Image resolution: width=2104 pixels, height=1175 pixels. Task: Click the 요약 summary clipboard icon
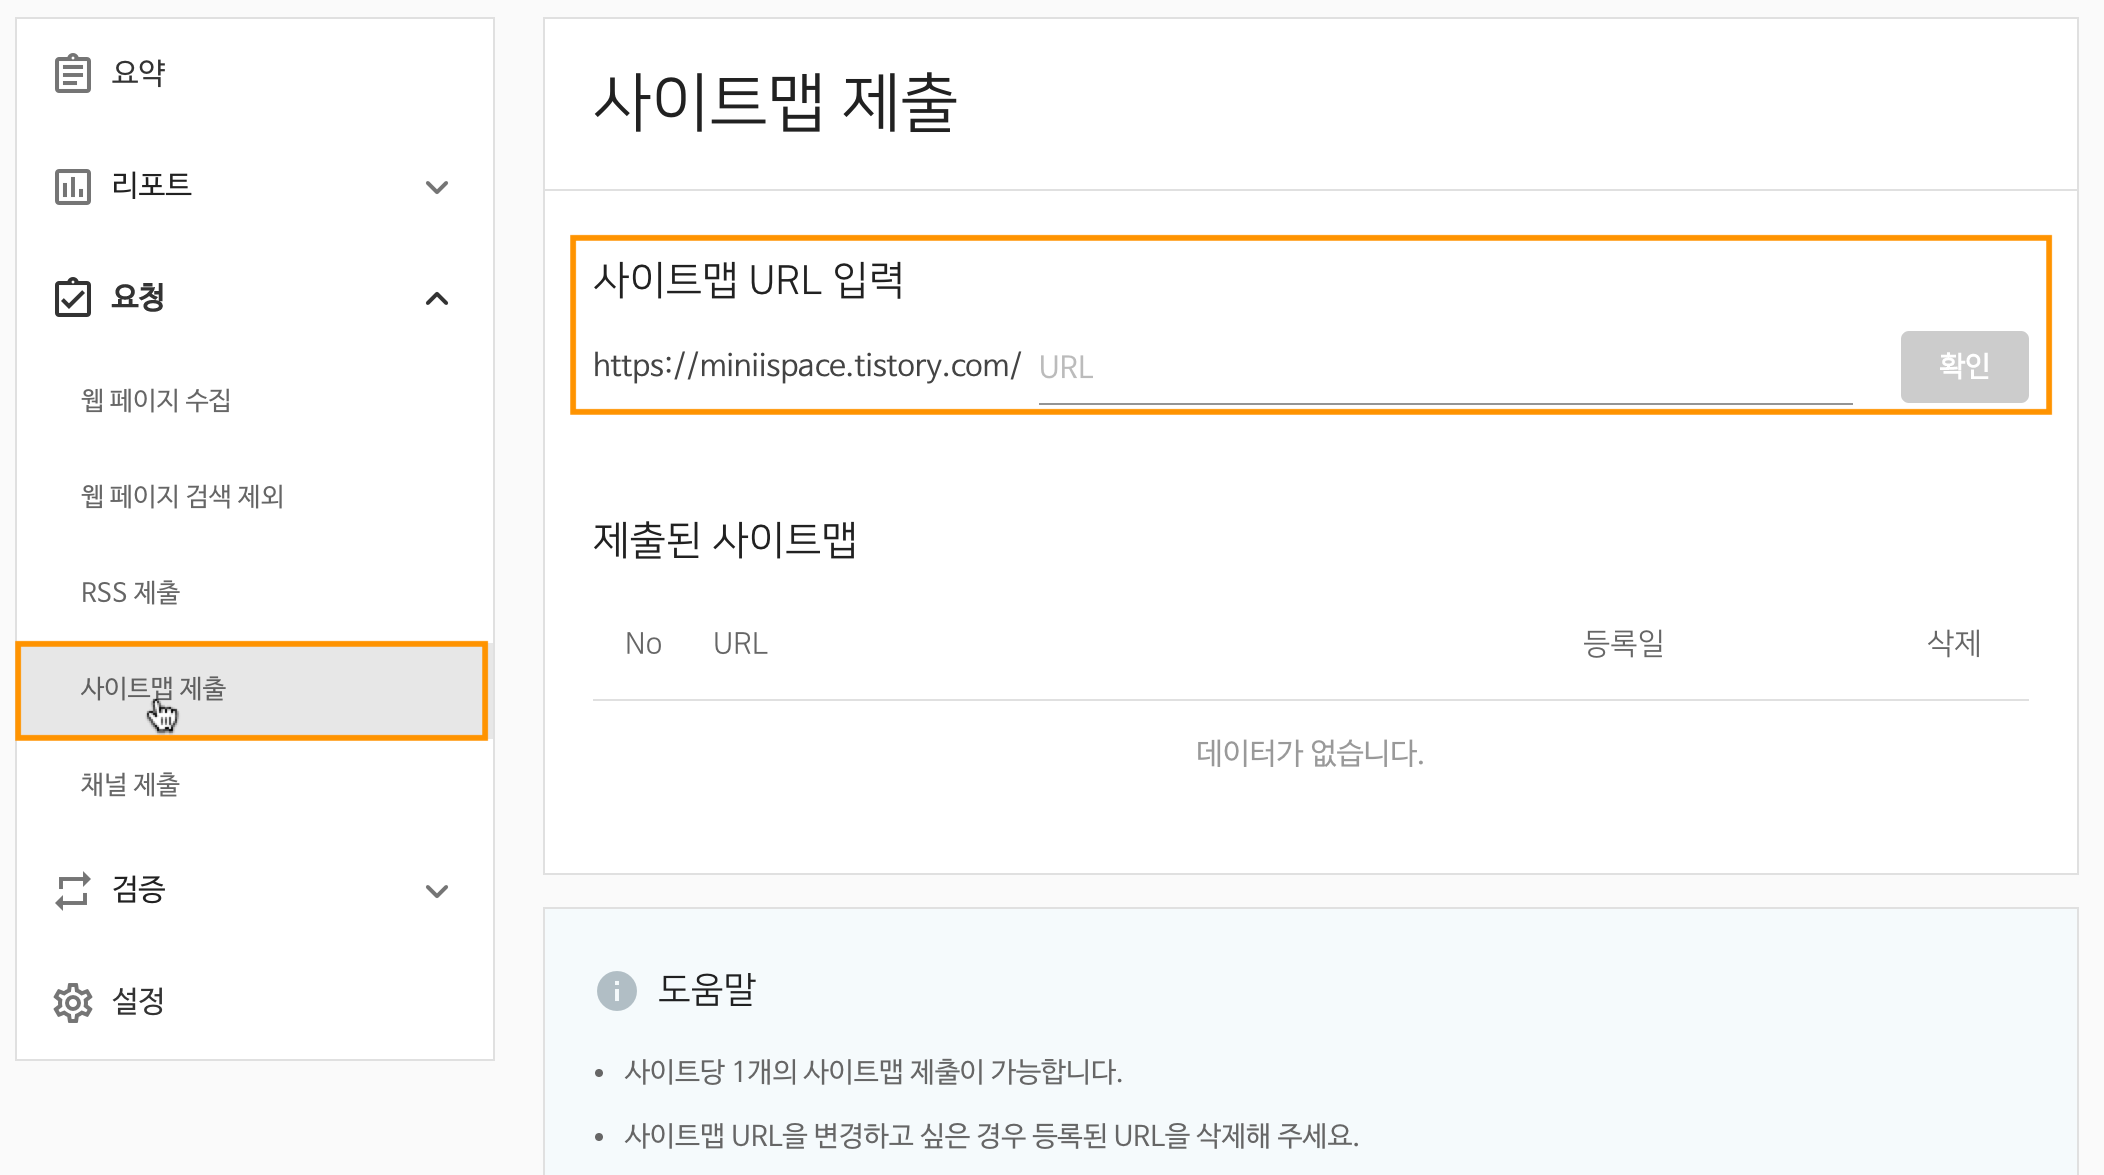pyautogui.click(x=72, y=73)
